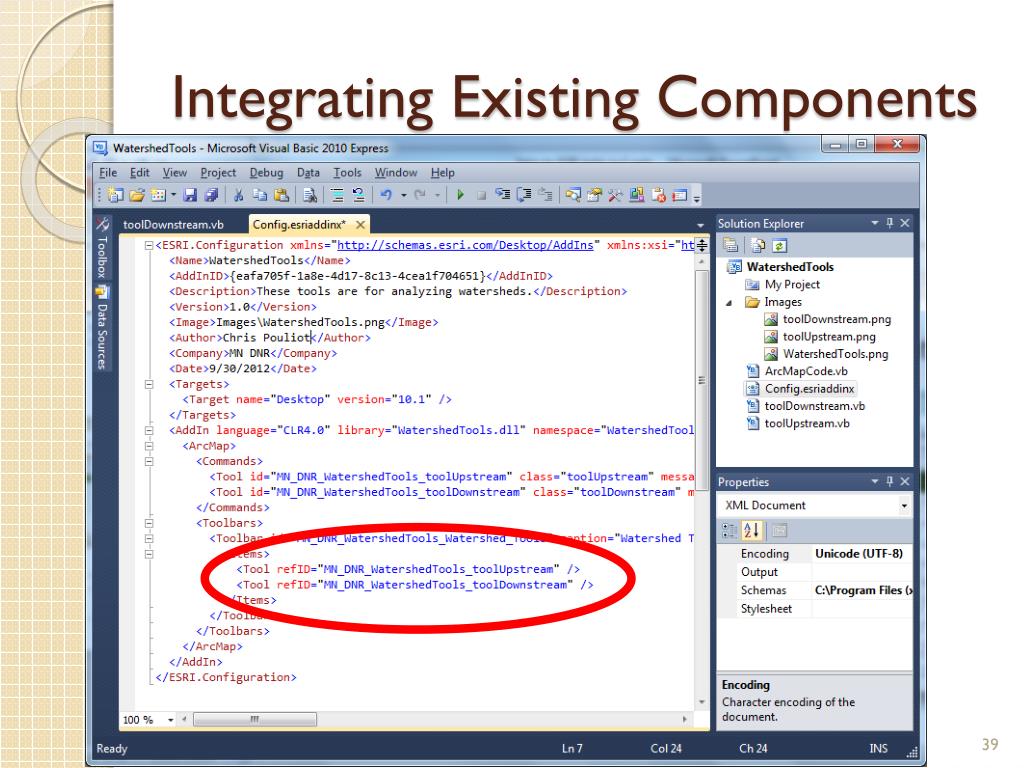The width and height of the screenshot is (1024, 768).
Task: Open the Edit menu
Action: [139, 172]
